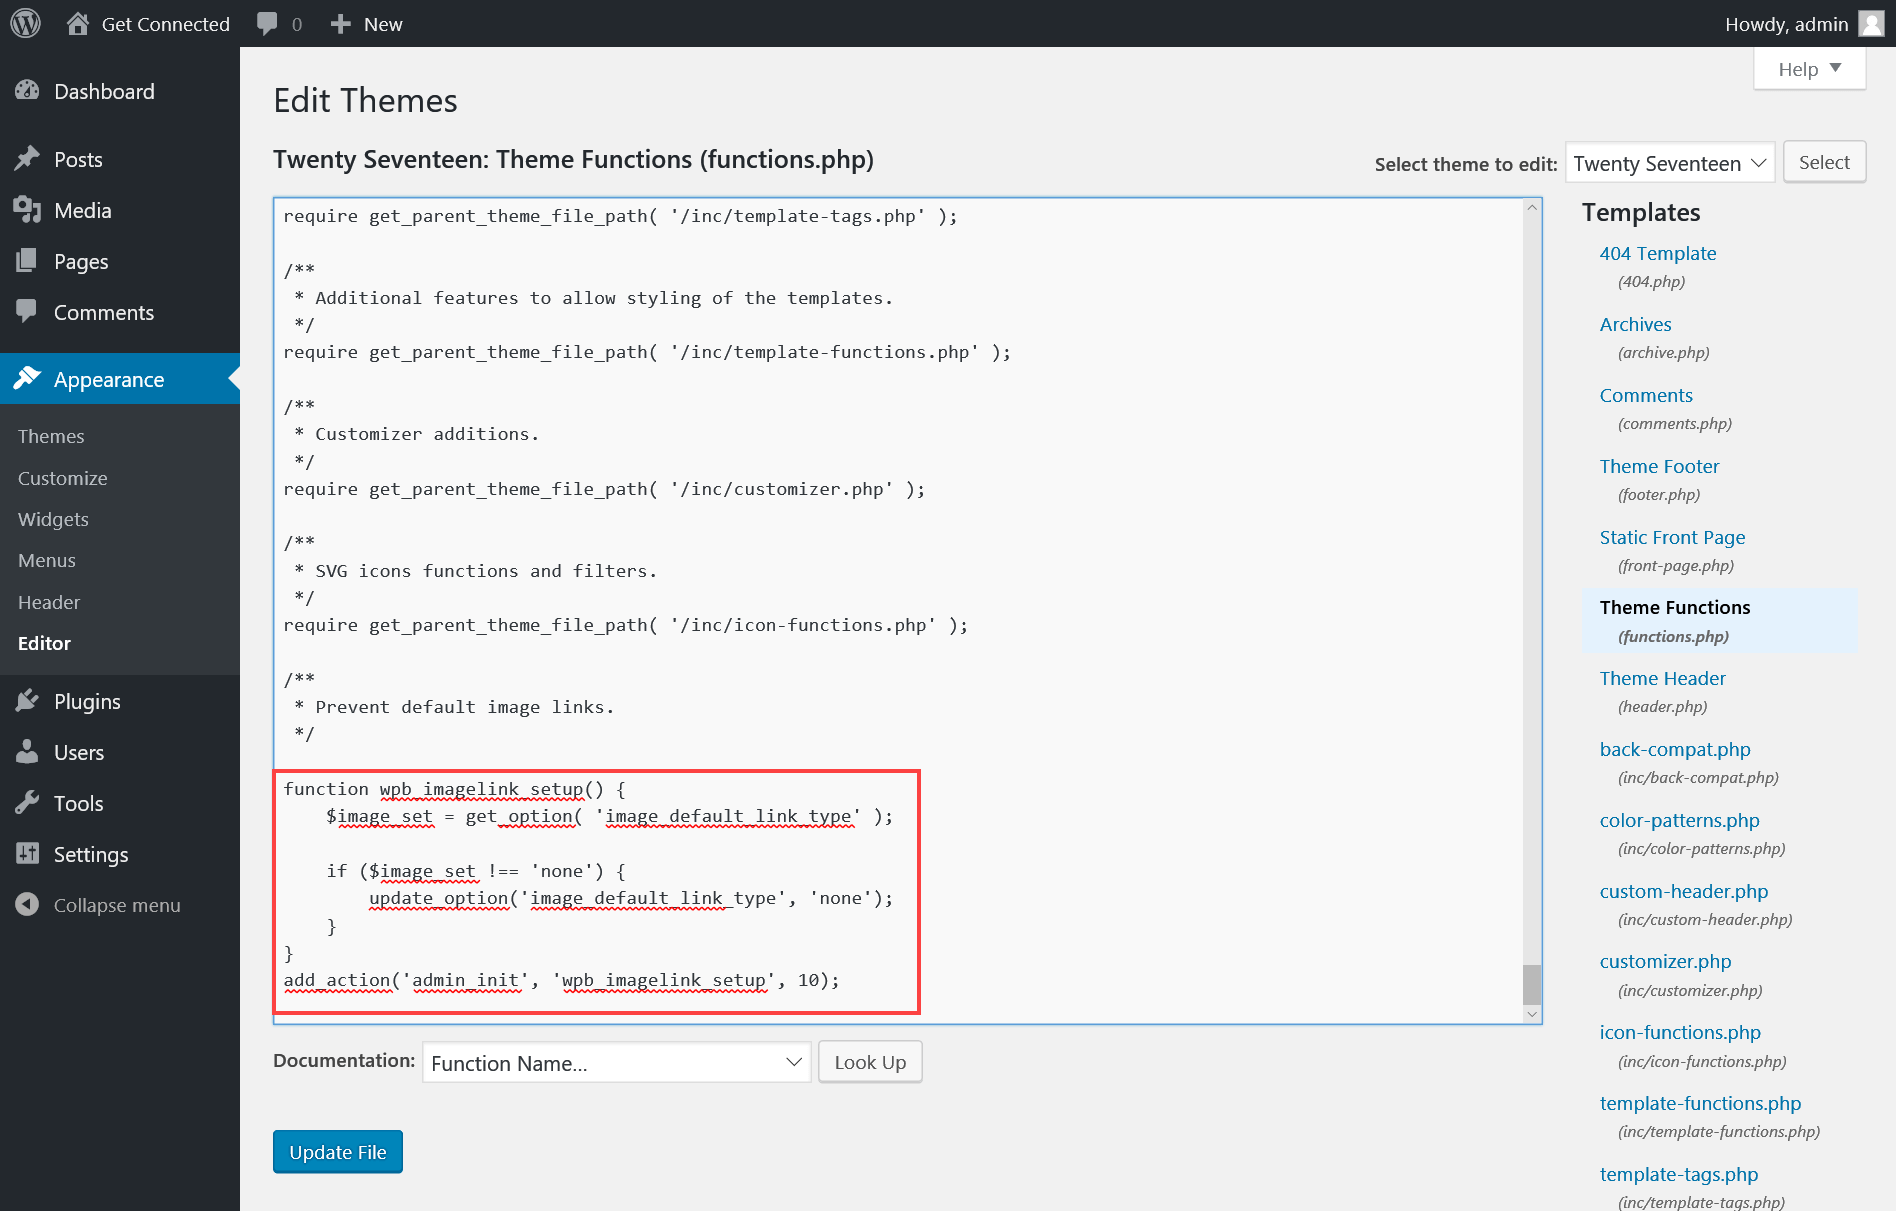The height and width of the screenshot is (1211, 1896).
Task: Click the Posts pushpin icon
Action: pyautogui.click(x=27, y=159)
